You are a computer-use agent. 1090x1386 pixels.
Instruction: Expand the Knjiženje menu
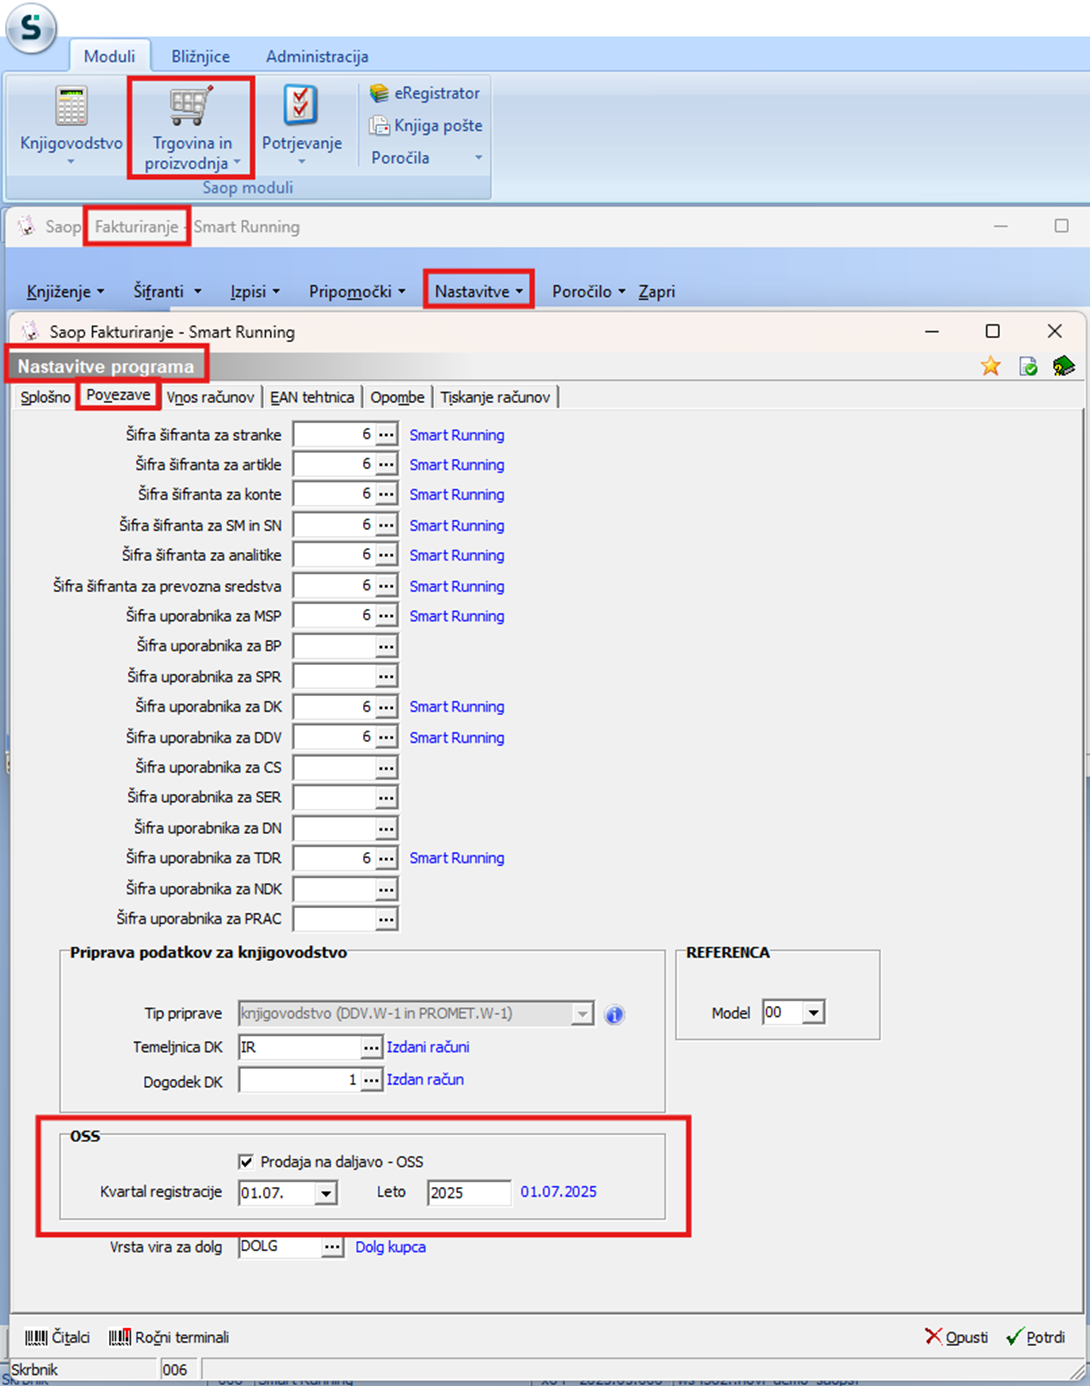point(65,291)
